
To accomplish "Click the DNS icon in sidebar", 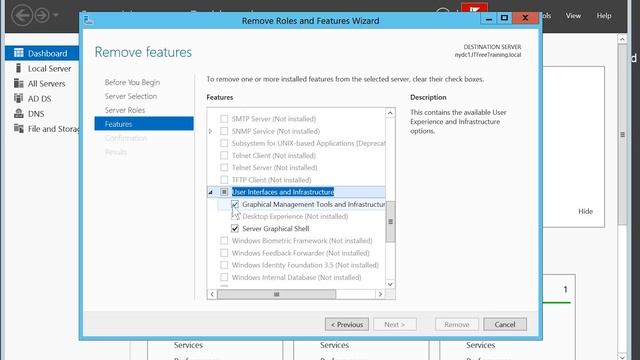I will click(19, 113).
